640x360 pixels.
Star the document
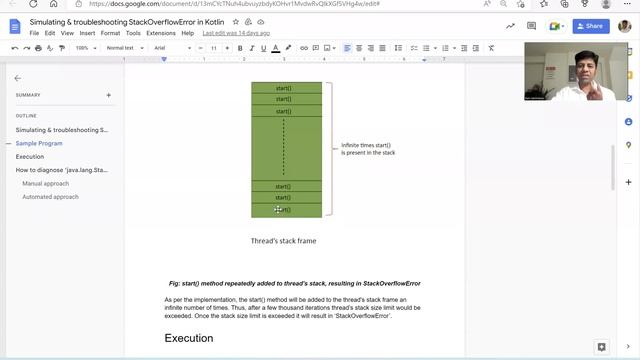pos(236,22)
